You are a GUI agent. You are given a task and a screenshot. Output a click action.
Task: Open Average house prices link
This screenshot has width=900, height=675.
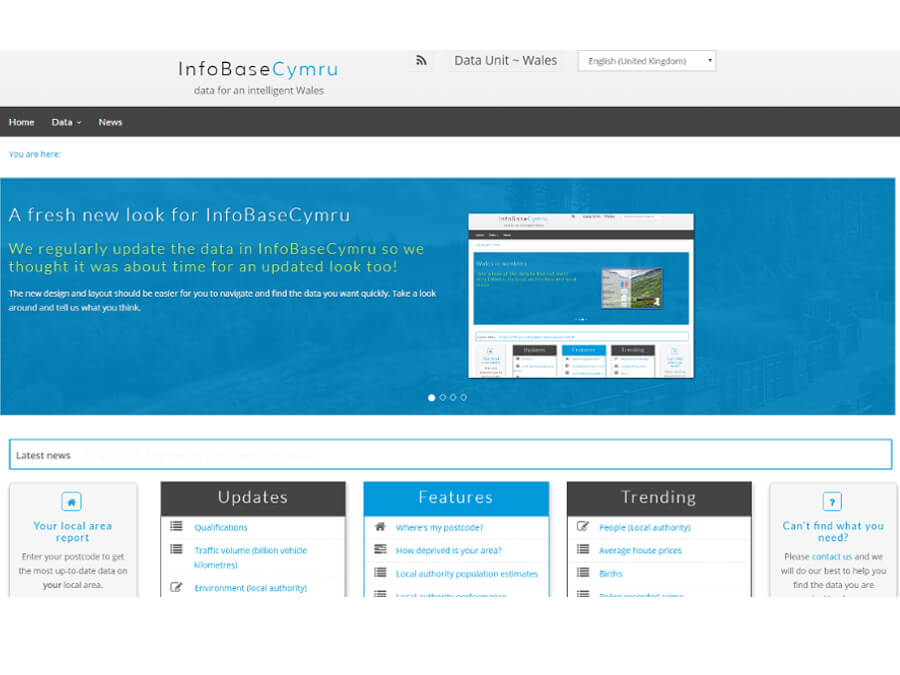point(641,550)
